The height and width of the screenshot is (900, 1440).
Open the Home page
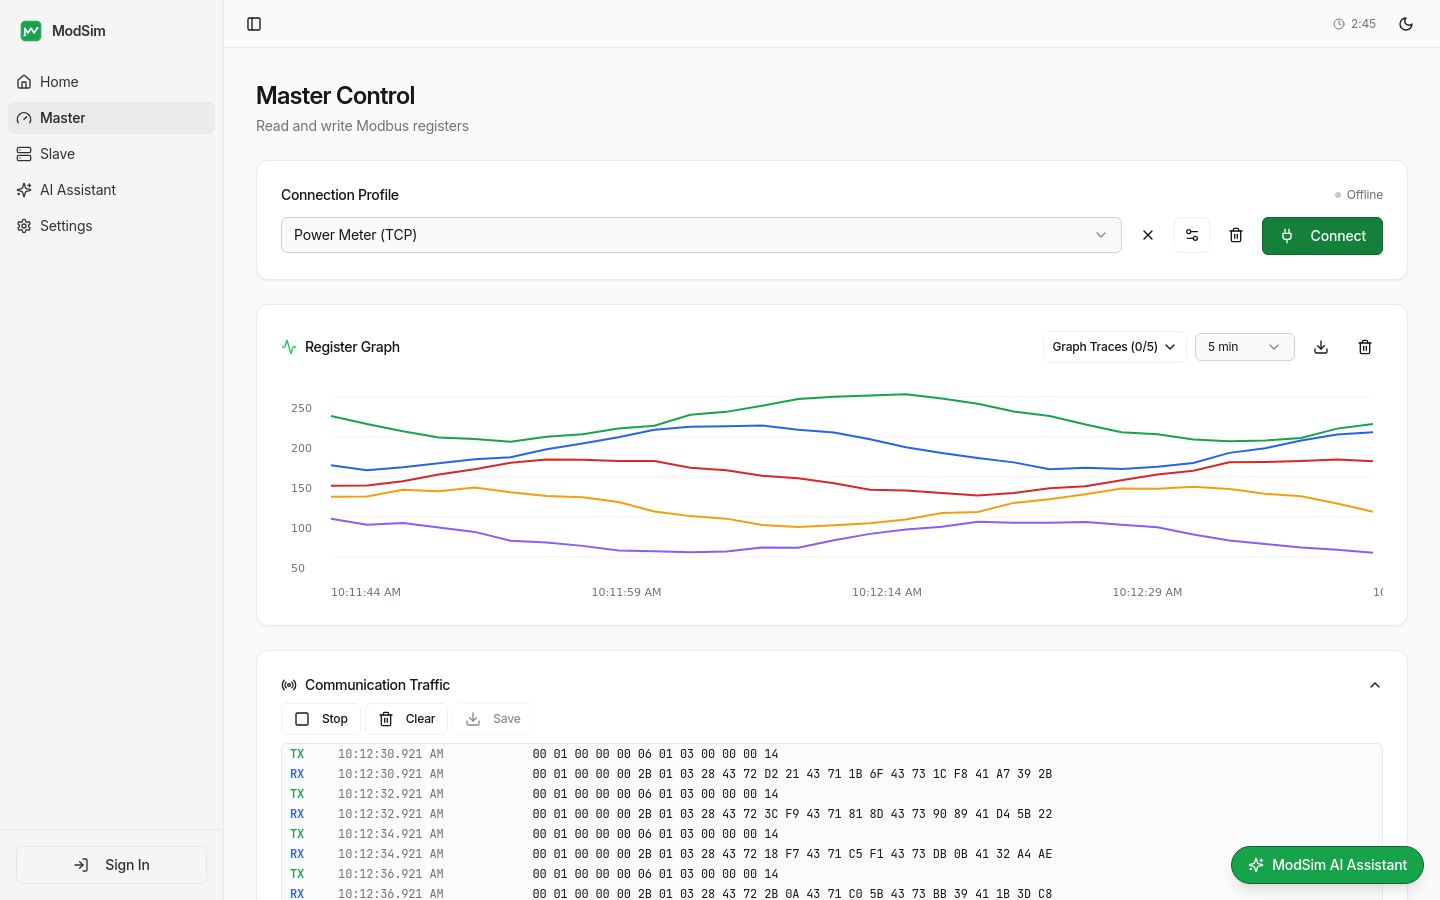[111, 82]
